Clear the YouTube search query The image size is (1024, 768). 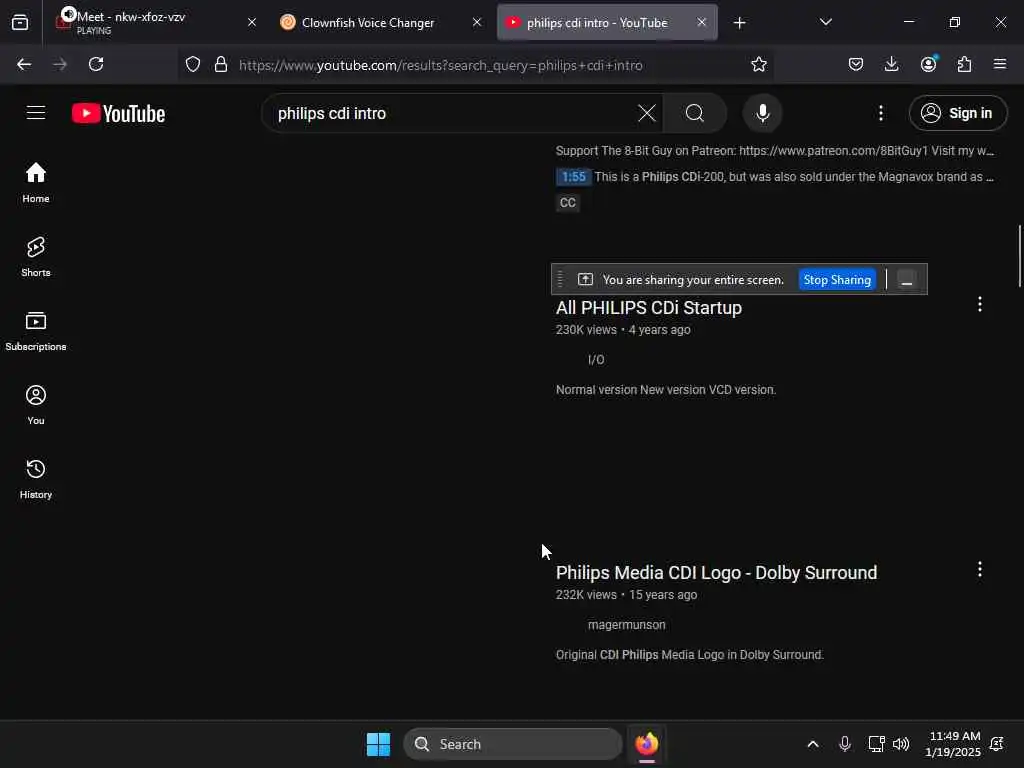coord(647,114)
